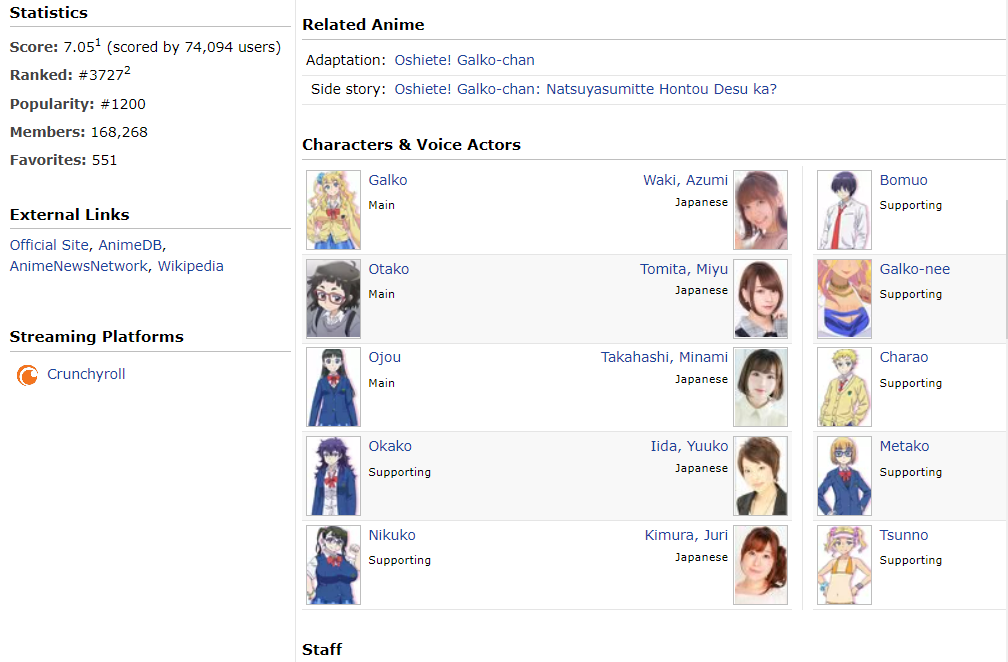The image size is (1008, 662).
Task: Open the Galko-nee character name link
Action: click(x=914, y=270)
